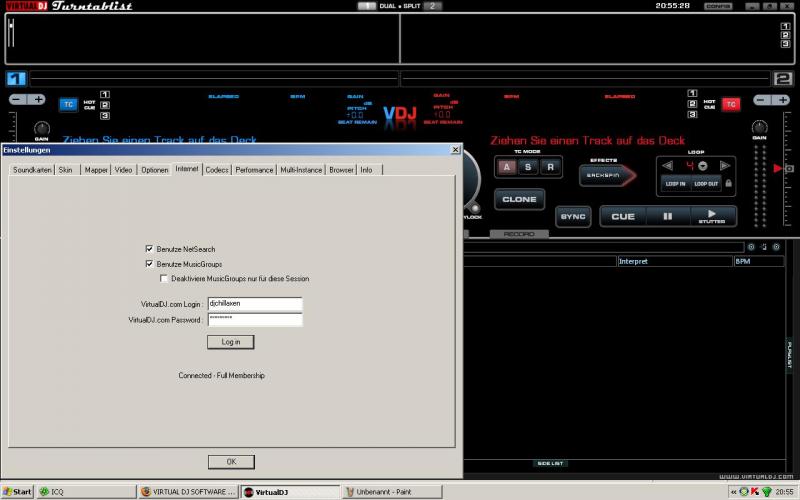Click left deck pitch minus button
This screenshot has height=500, width=800.
click(x=18, y=99)
